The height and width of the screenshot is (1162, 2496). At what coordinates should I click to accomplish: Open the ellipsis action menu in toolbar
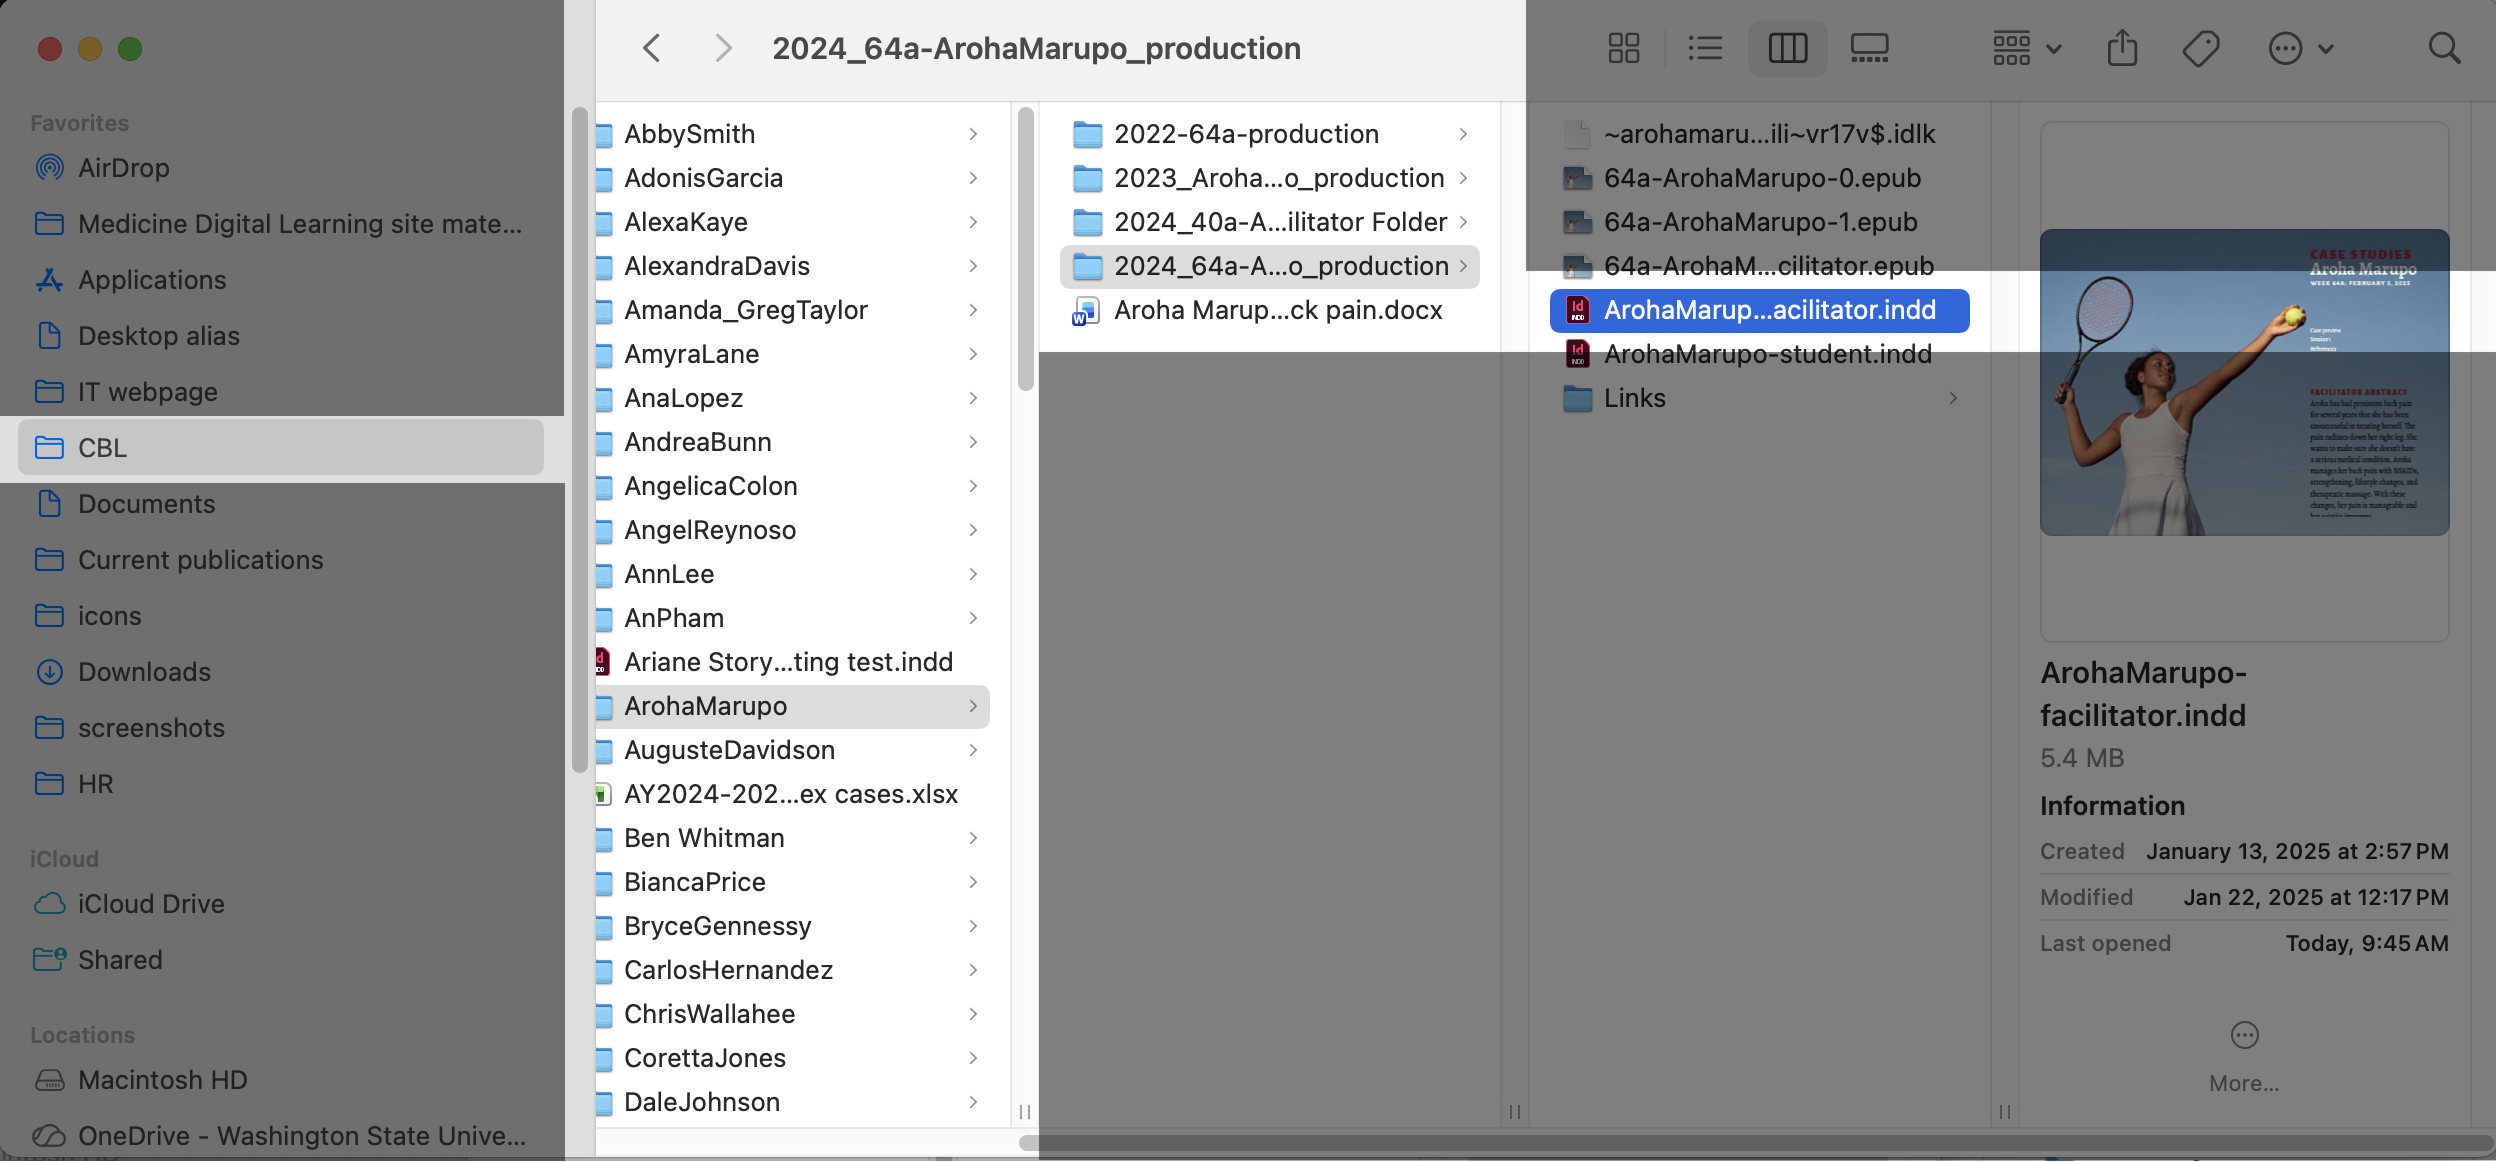pyautogui.click(x=2299, y=48)
